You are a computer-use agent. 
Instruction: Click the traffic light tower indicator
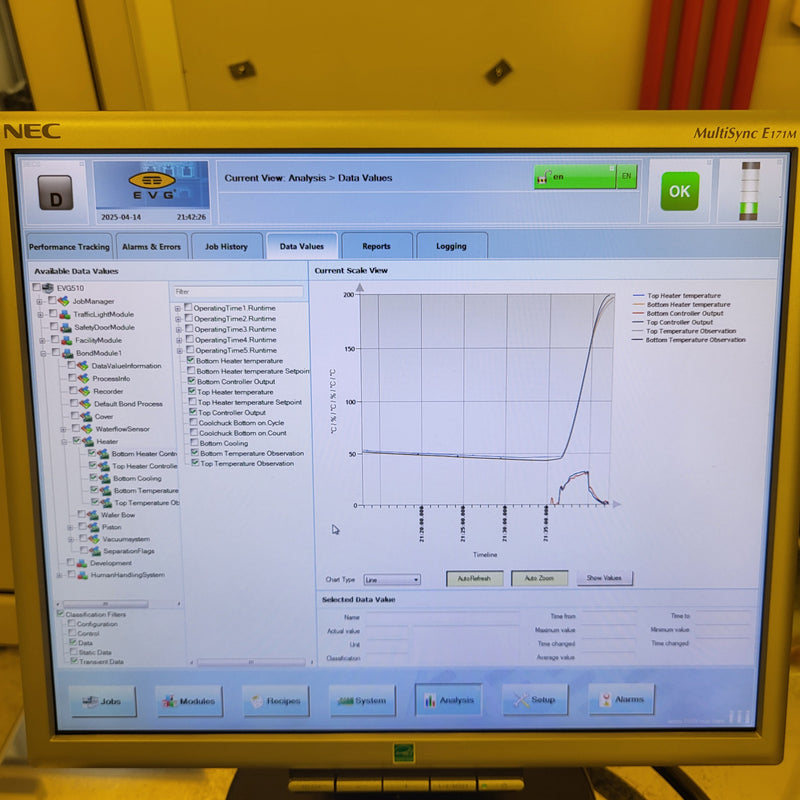tap(749, 190)
